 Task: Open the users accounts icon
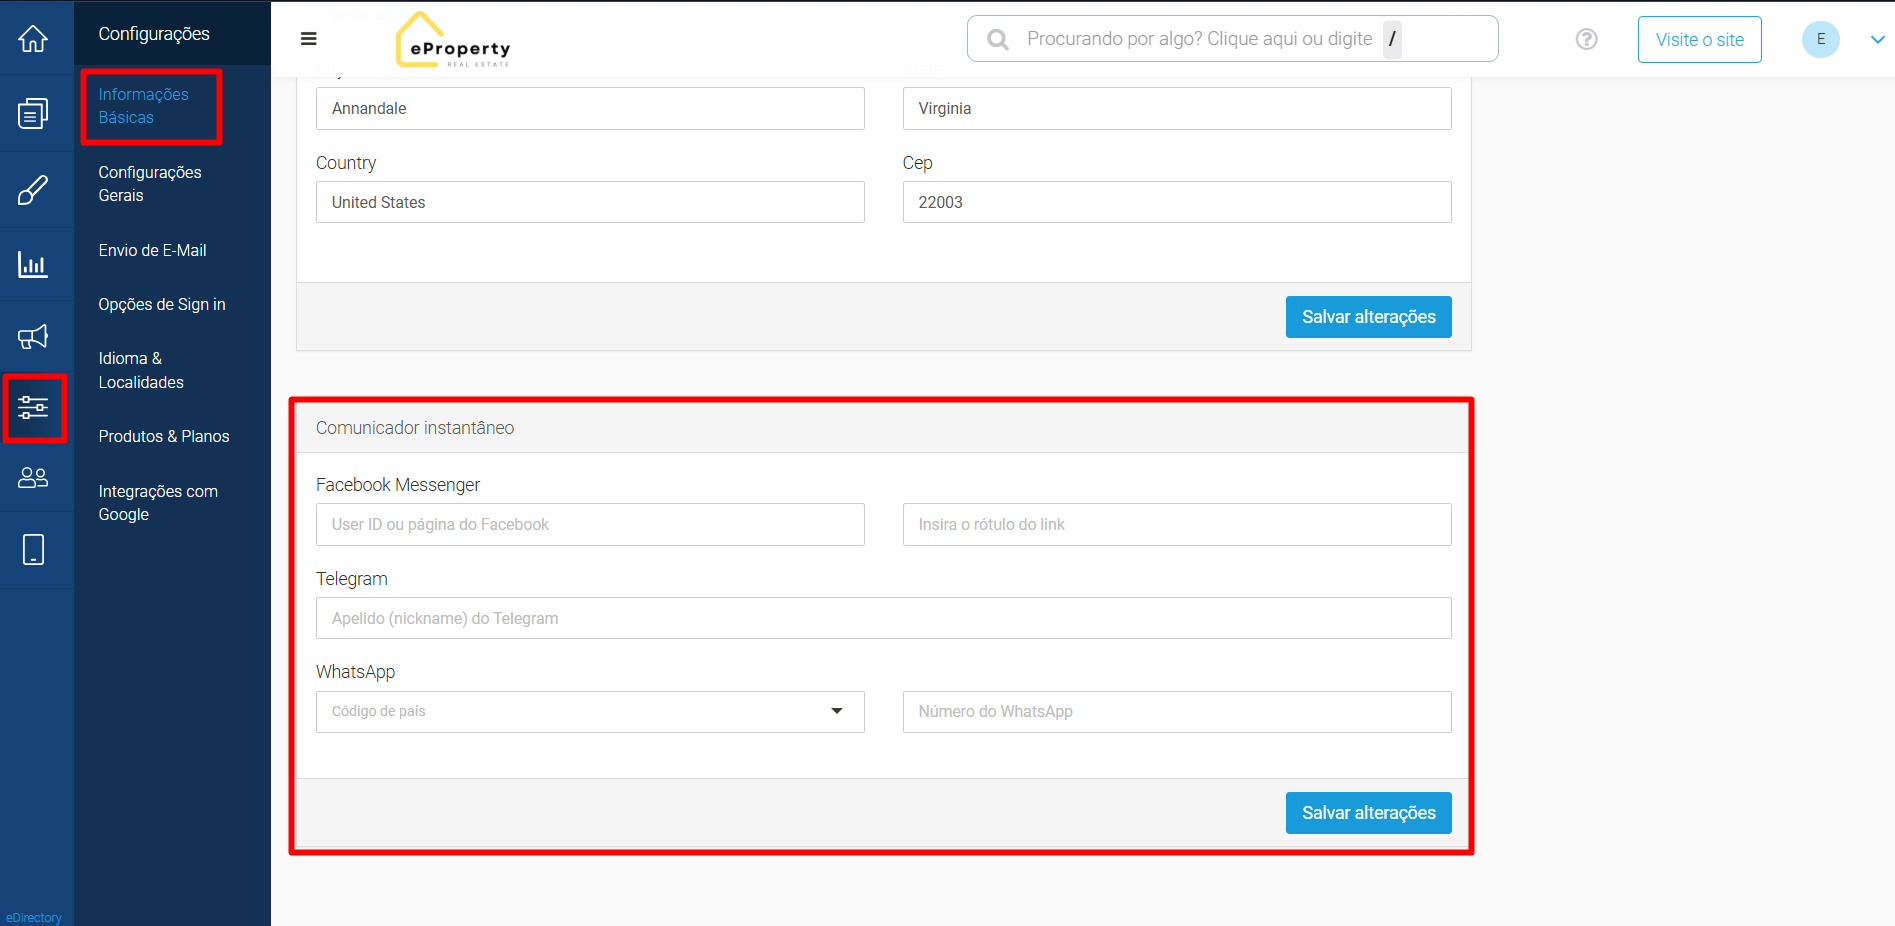click(33, 478)
